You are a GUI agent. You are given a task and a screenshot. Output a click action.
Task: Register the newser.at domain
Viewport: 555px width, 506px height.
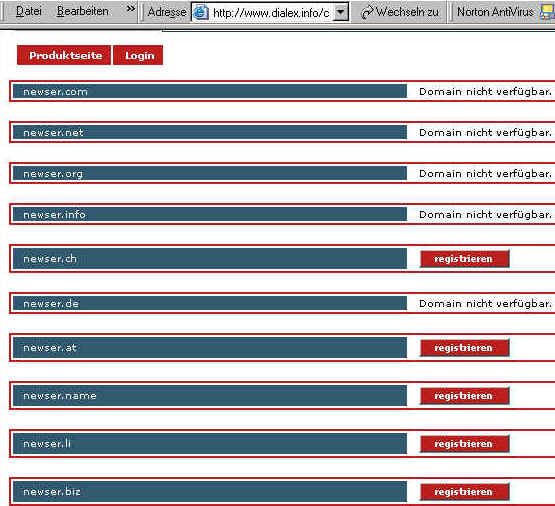pos(465,348)
